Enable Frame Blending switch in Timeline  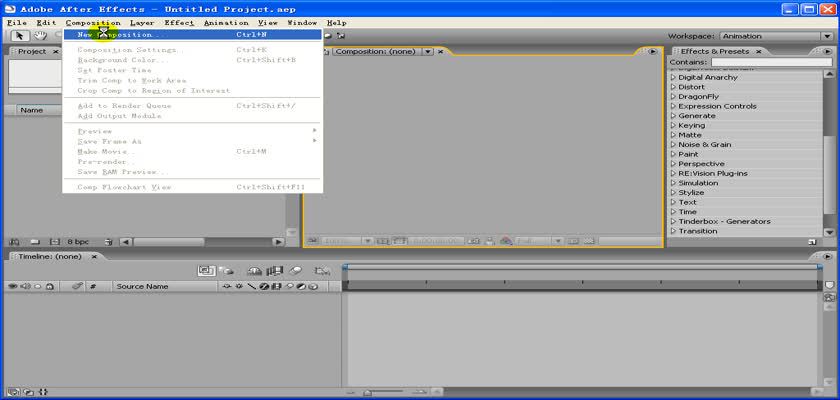[x=274, y=271]
